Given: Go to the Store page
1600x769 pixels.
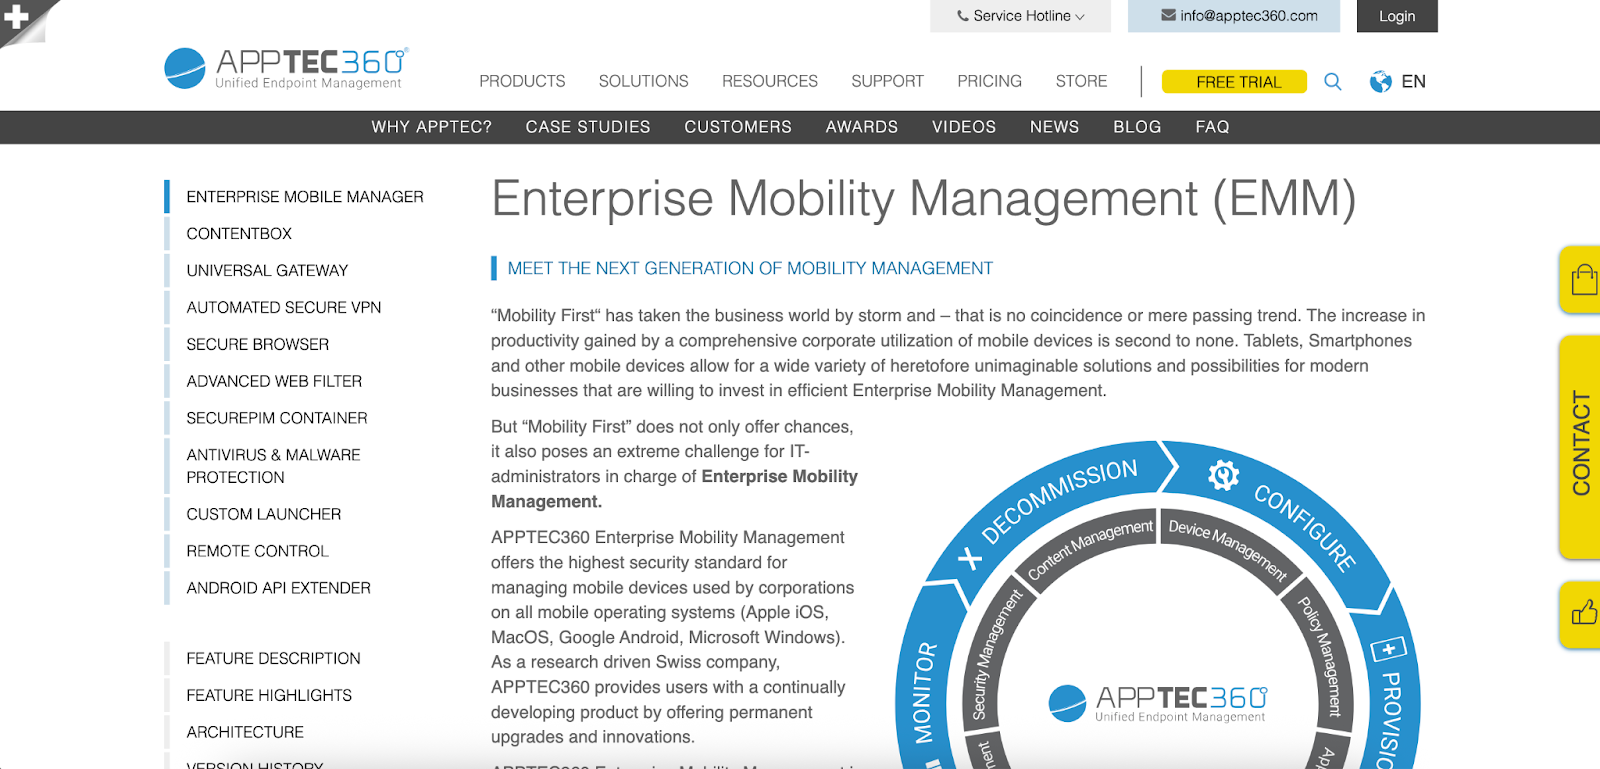Looking at the screenshot, I should (x=1081, y=81).
